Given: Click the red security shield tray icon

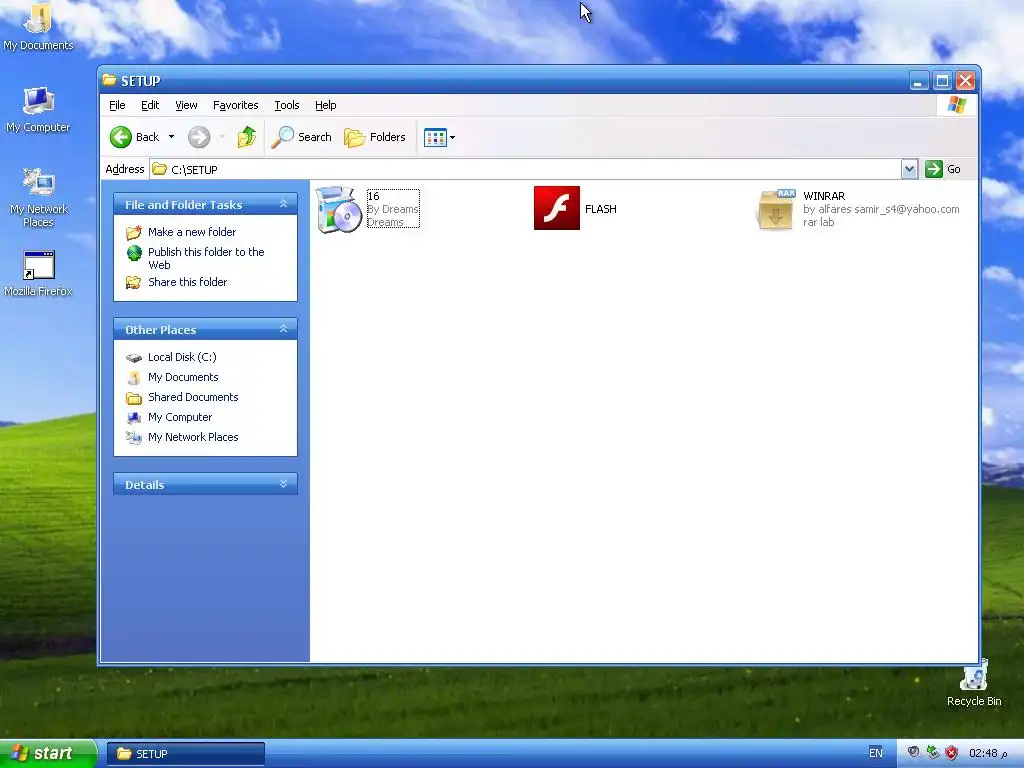Looking at the screenshot, I should pos(952,753).
